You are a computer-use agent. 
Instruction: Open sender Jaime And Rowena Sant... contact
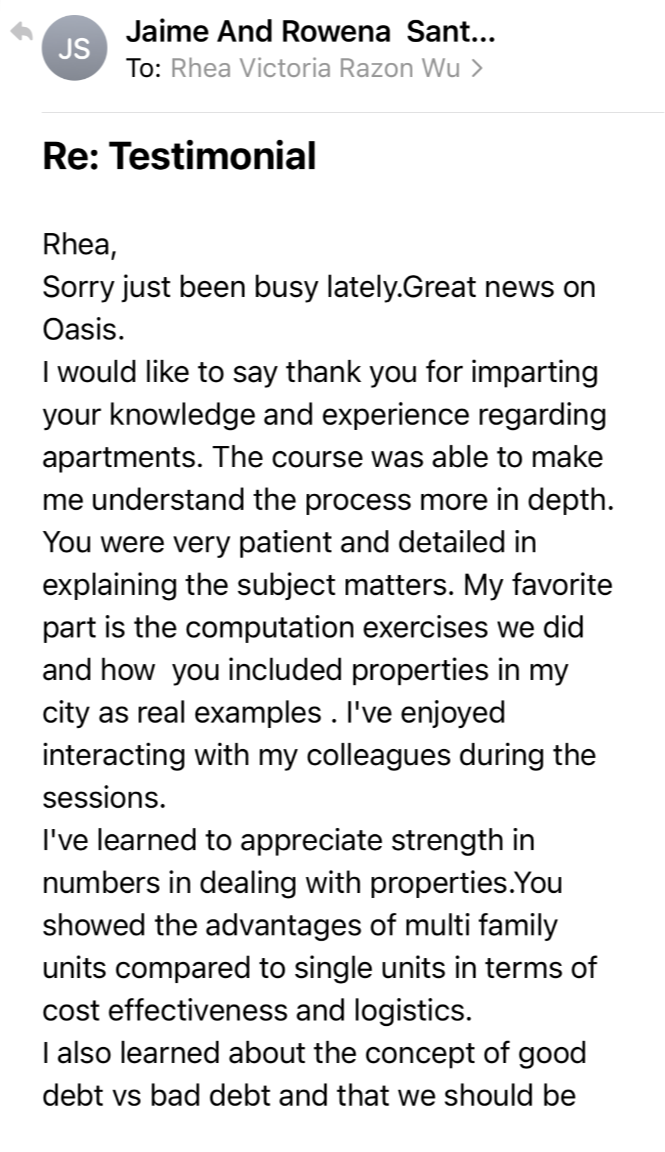pyautogui.click(x=311, y=32)
